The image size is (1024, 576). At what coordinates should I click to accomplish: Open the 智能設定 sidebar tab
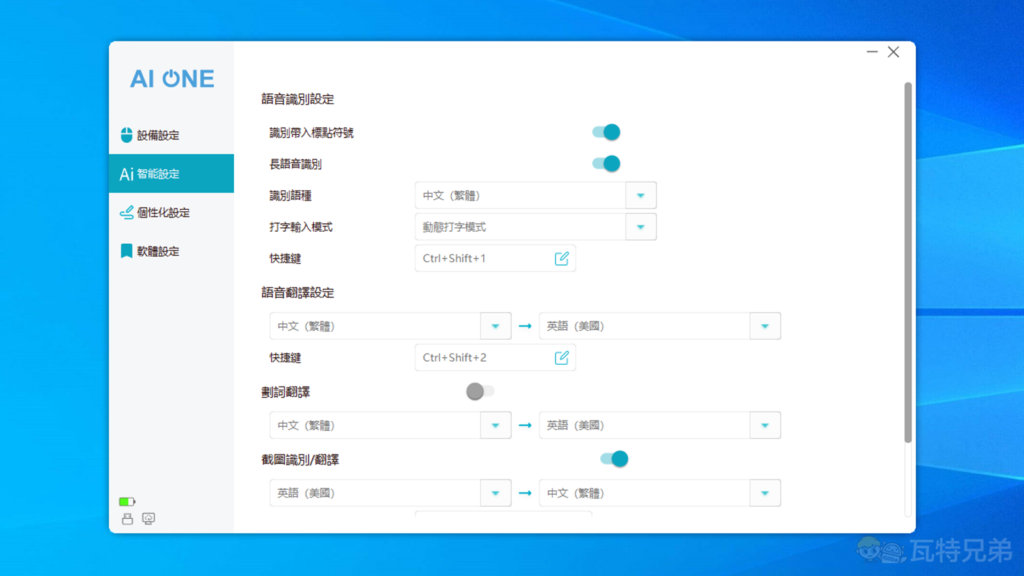tap(171, 174)
